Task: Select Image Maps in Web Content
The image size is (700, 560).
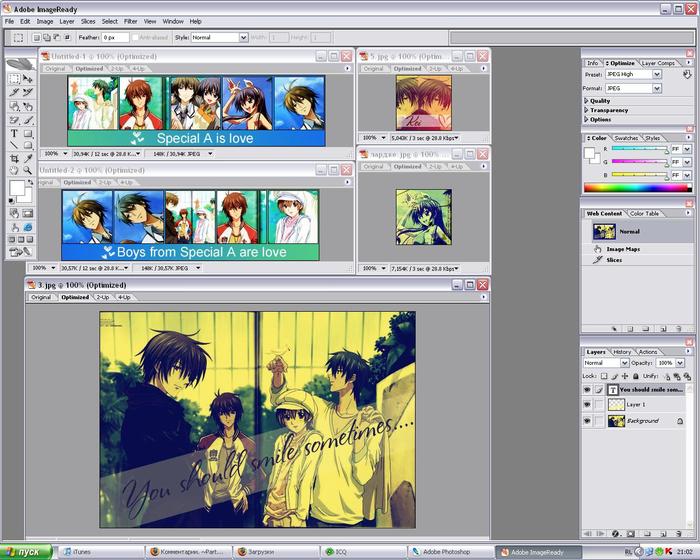Action: 623,249
